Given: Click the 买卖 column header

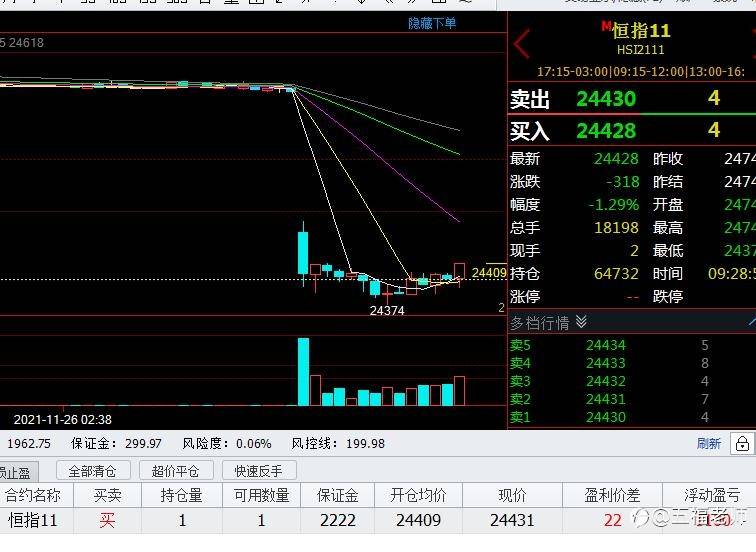Looking at the screenshot, I should [108, 495].
